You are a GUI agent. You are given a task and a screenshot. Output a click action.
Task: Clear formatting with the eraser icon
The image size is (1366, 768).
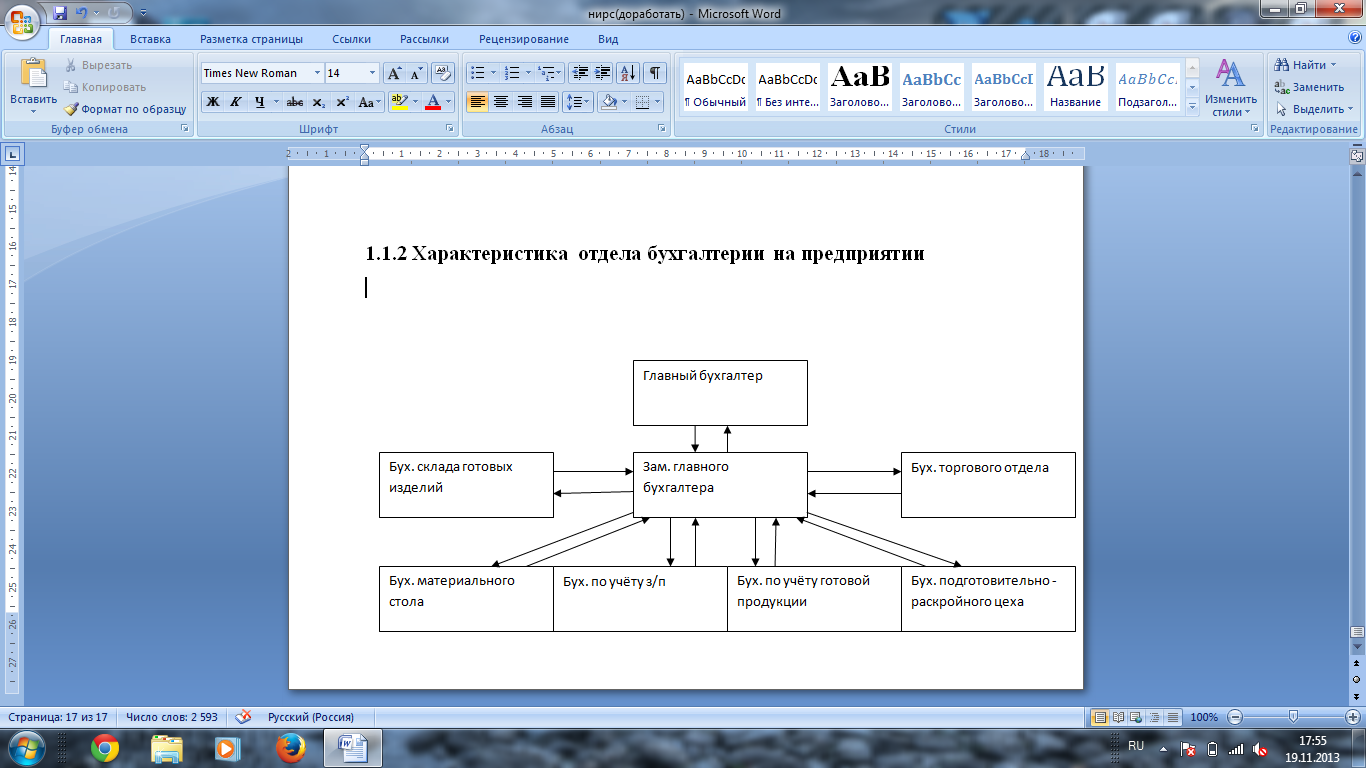point(442,73)
